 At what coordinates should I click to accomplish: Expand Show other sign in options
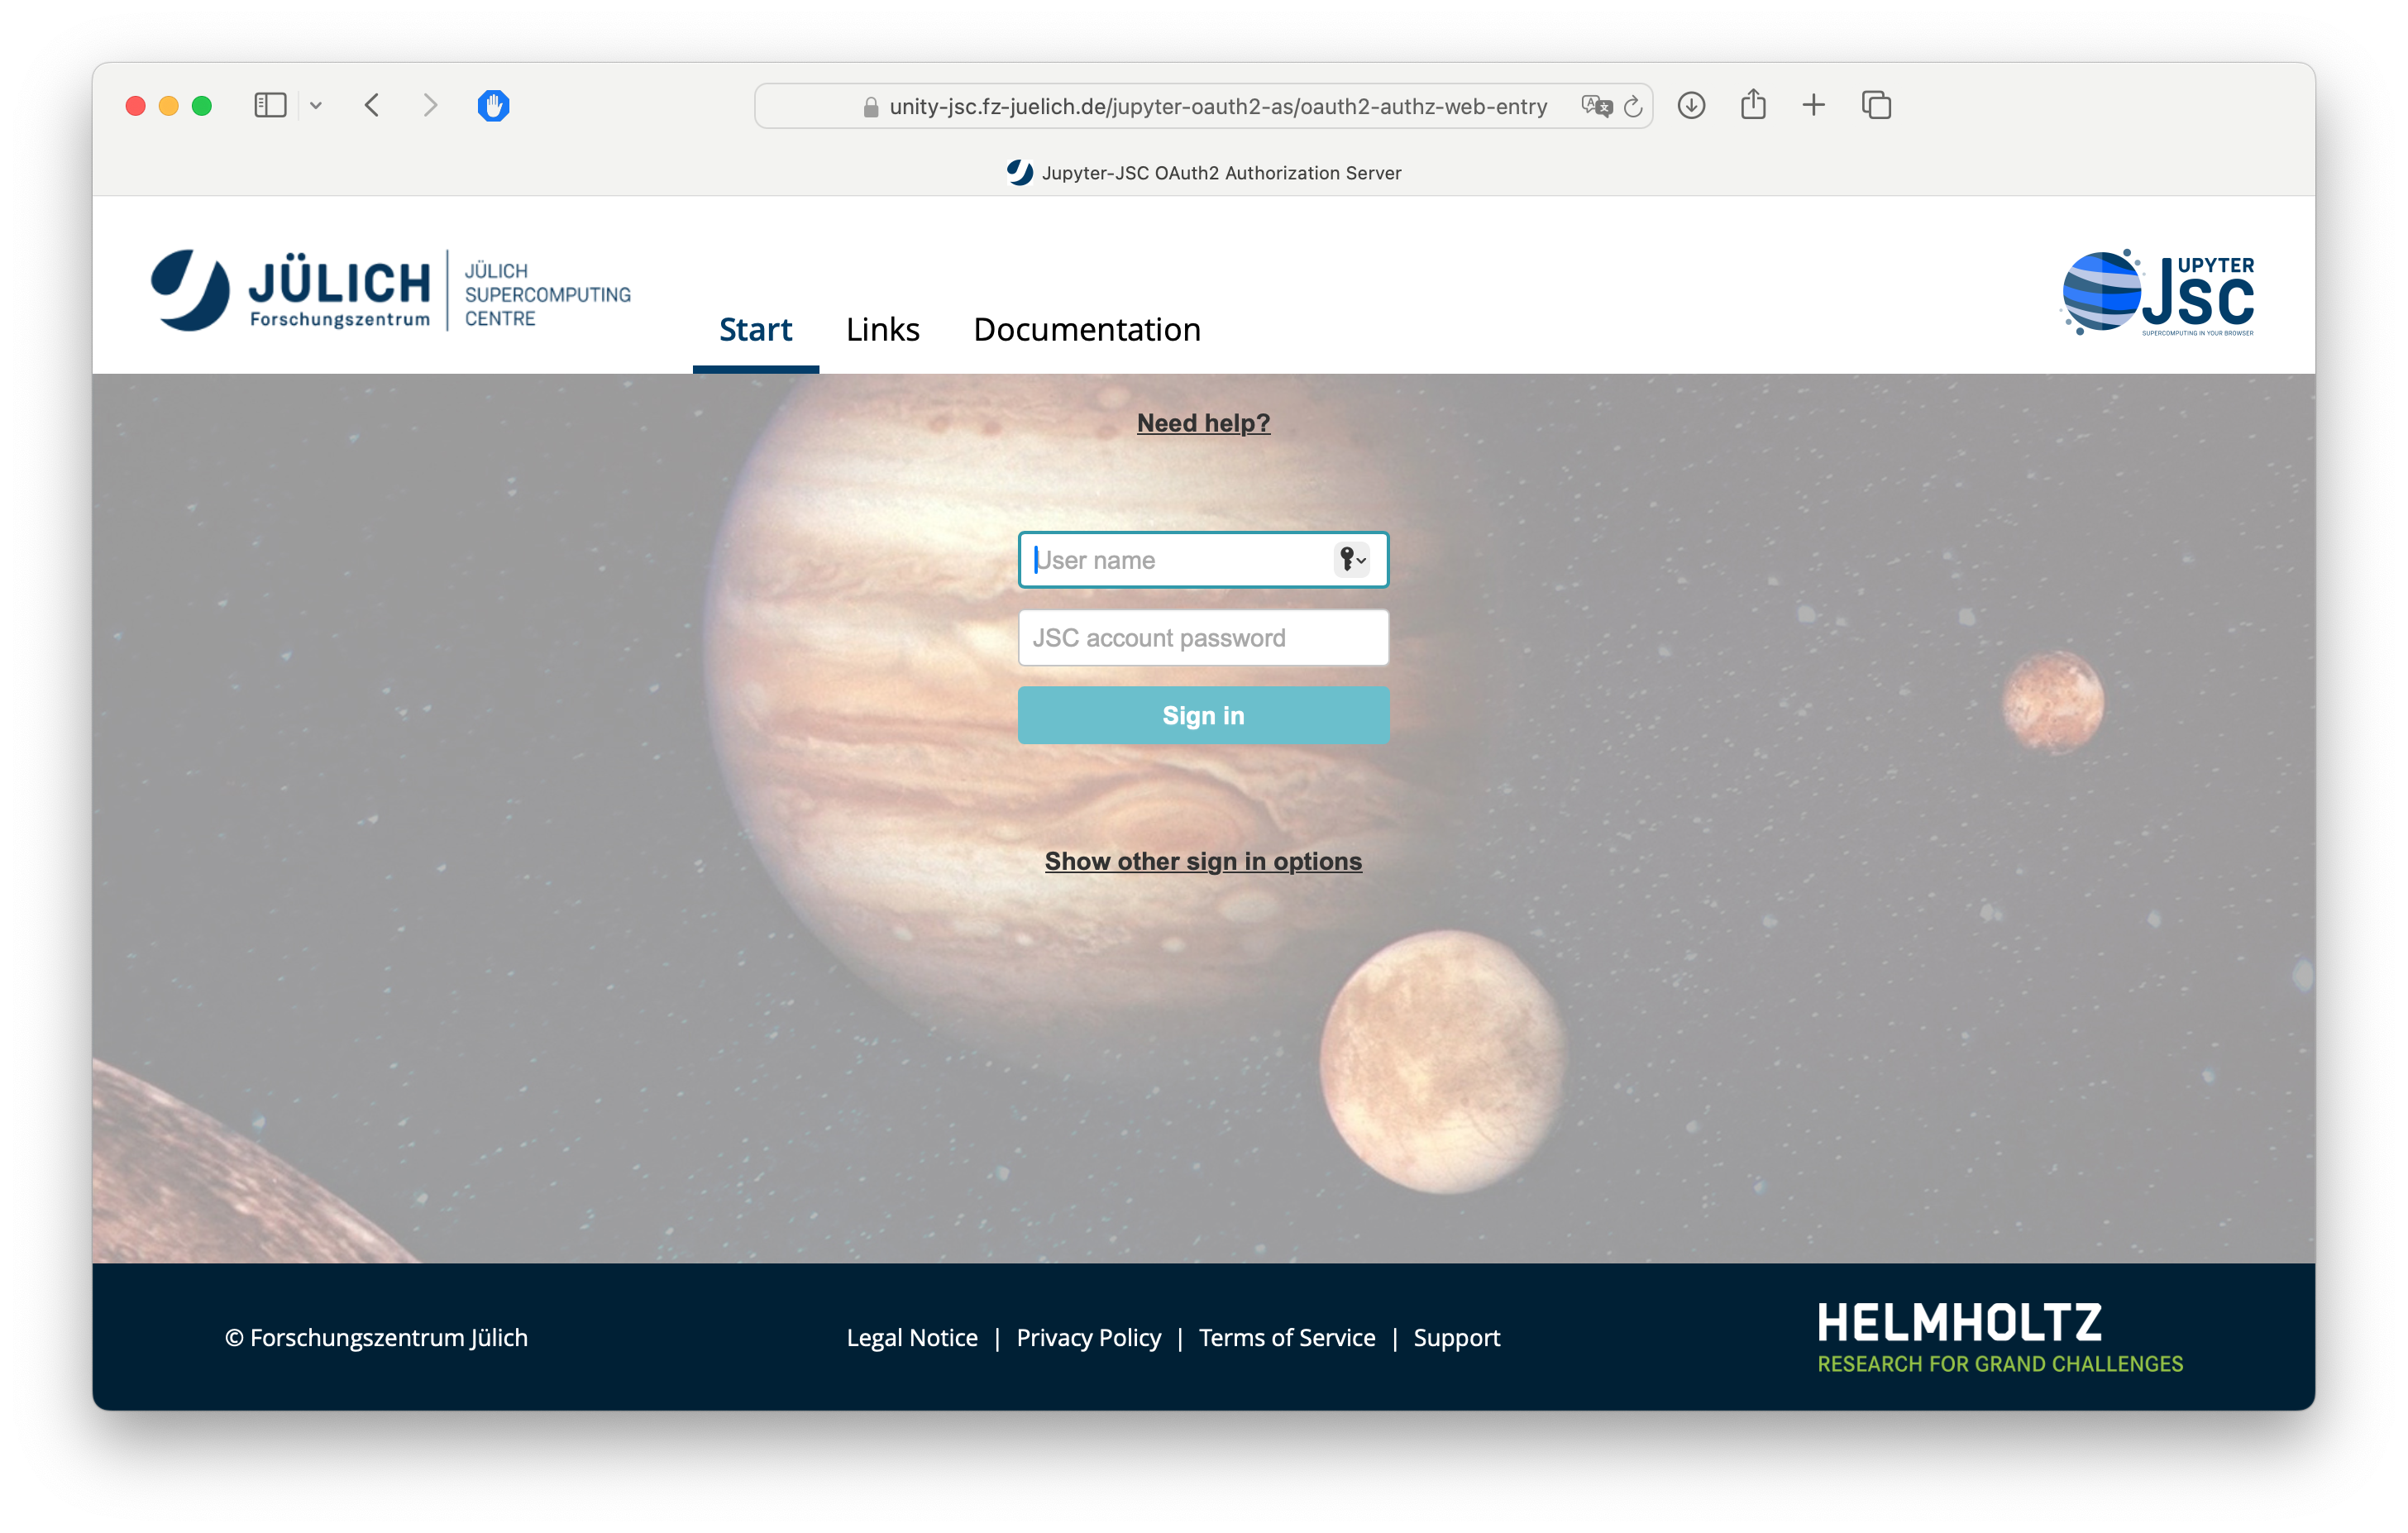(1203, 861)
